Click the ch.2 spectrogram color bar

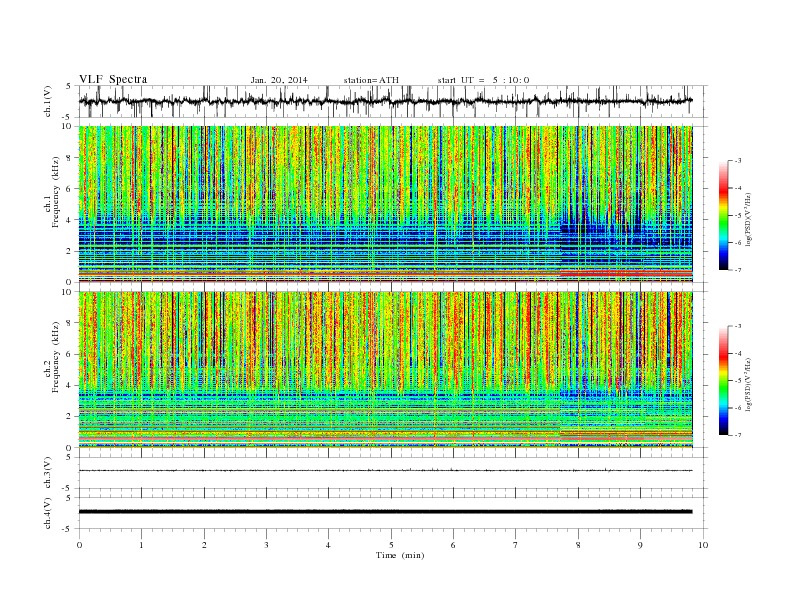(x=723, y=380)
